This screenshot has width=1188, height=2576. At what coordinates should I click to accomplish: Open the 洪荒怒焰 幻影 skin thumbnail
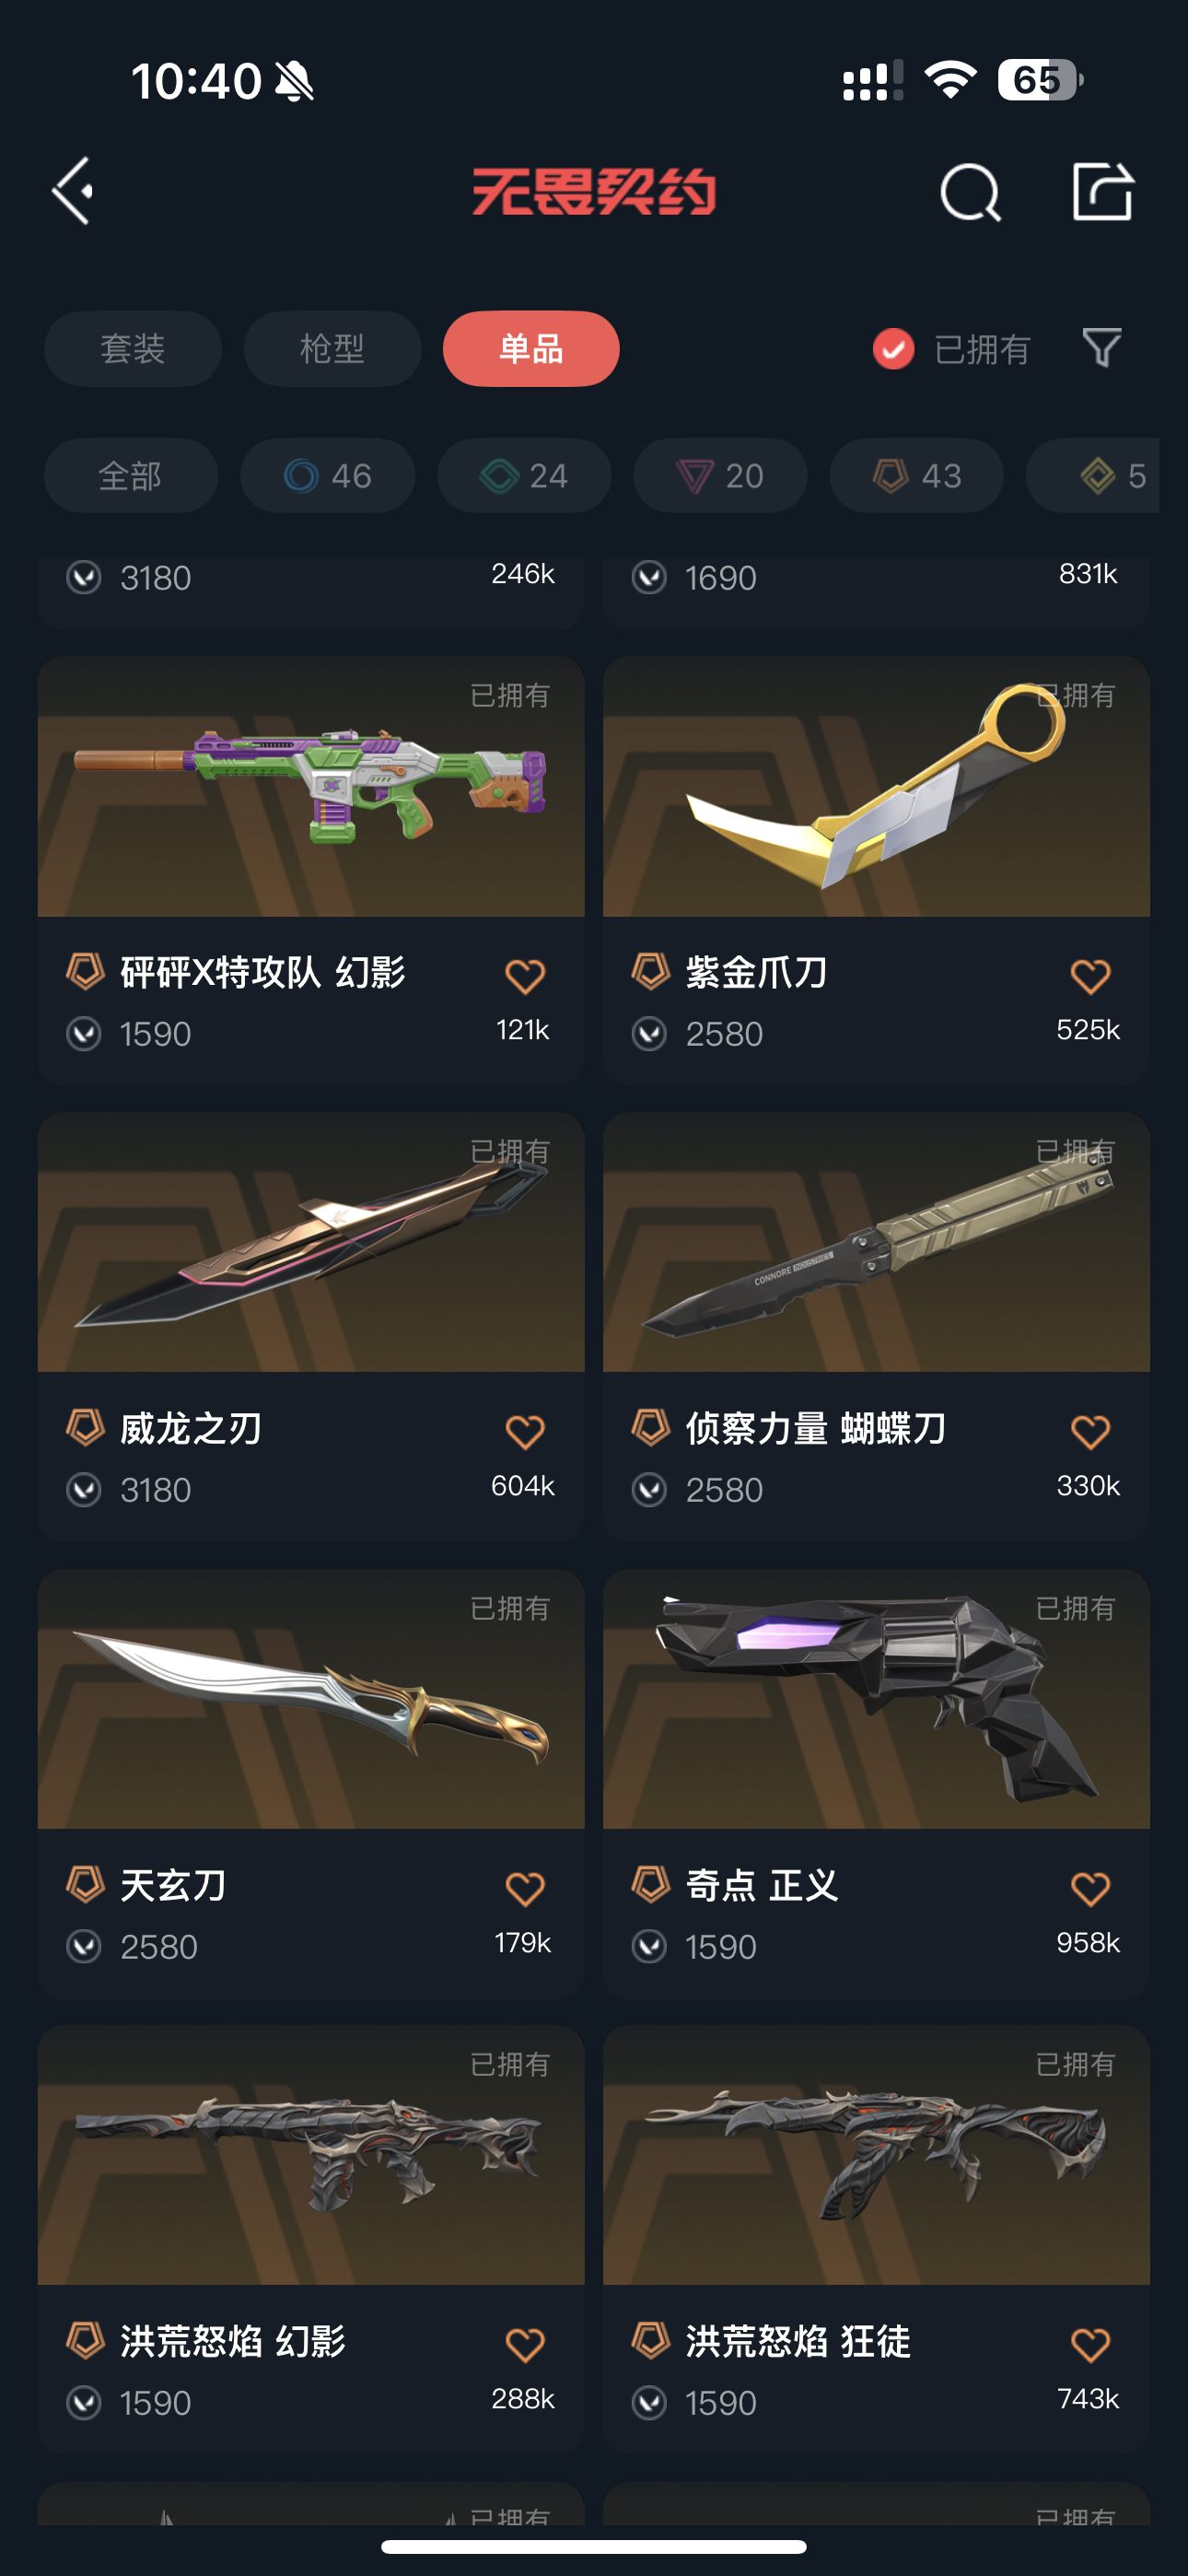point(311,2155)
